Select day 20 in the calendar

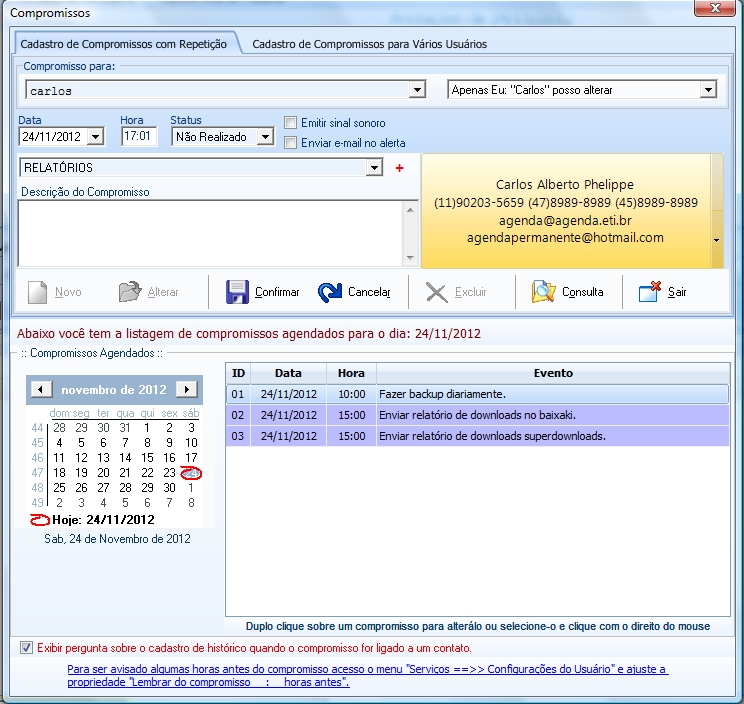pos(103,473)
